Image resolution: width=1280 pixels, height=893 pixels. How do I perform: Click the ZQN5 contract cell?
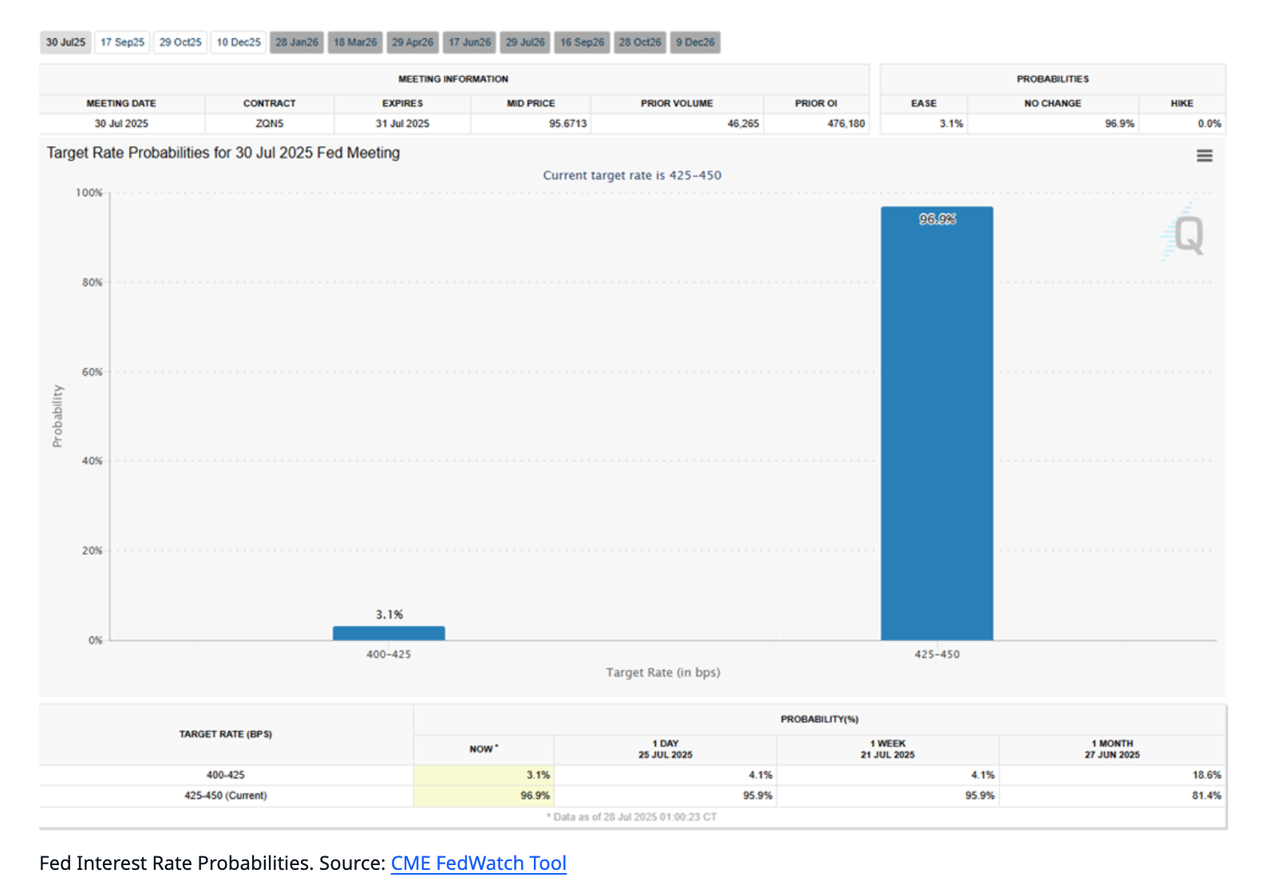pos(269,124)
